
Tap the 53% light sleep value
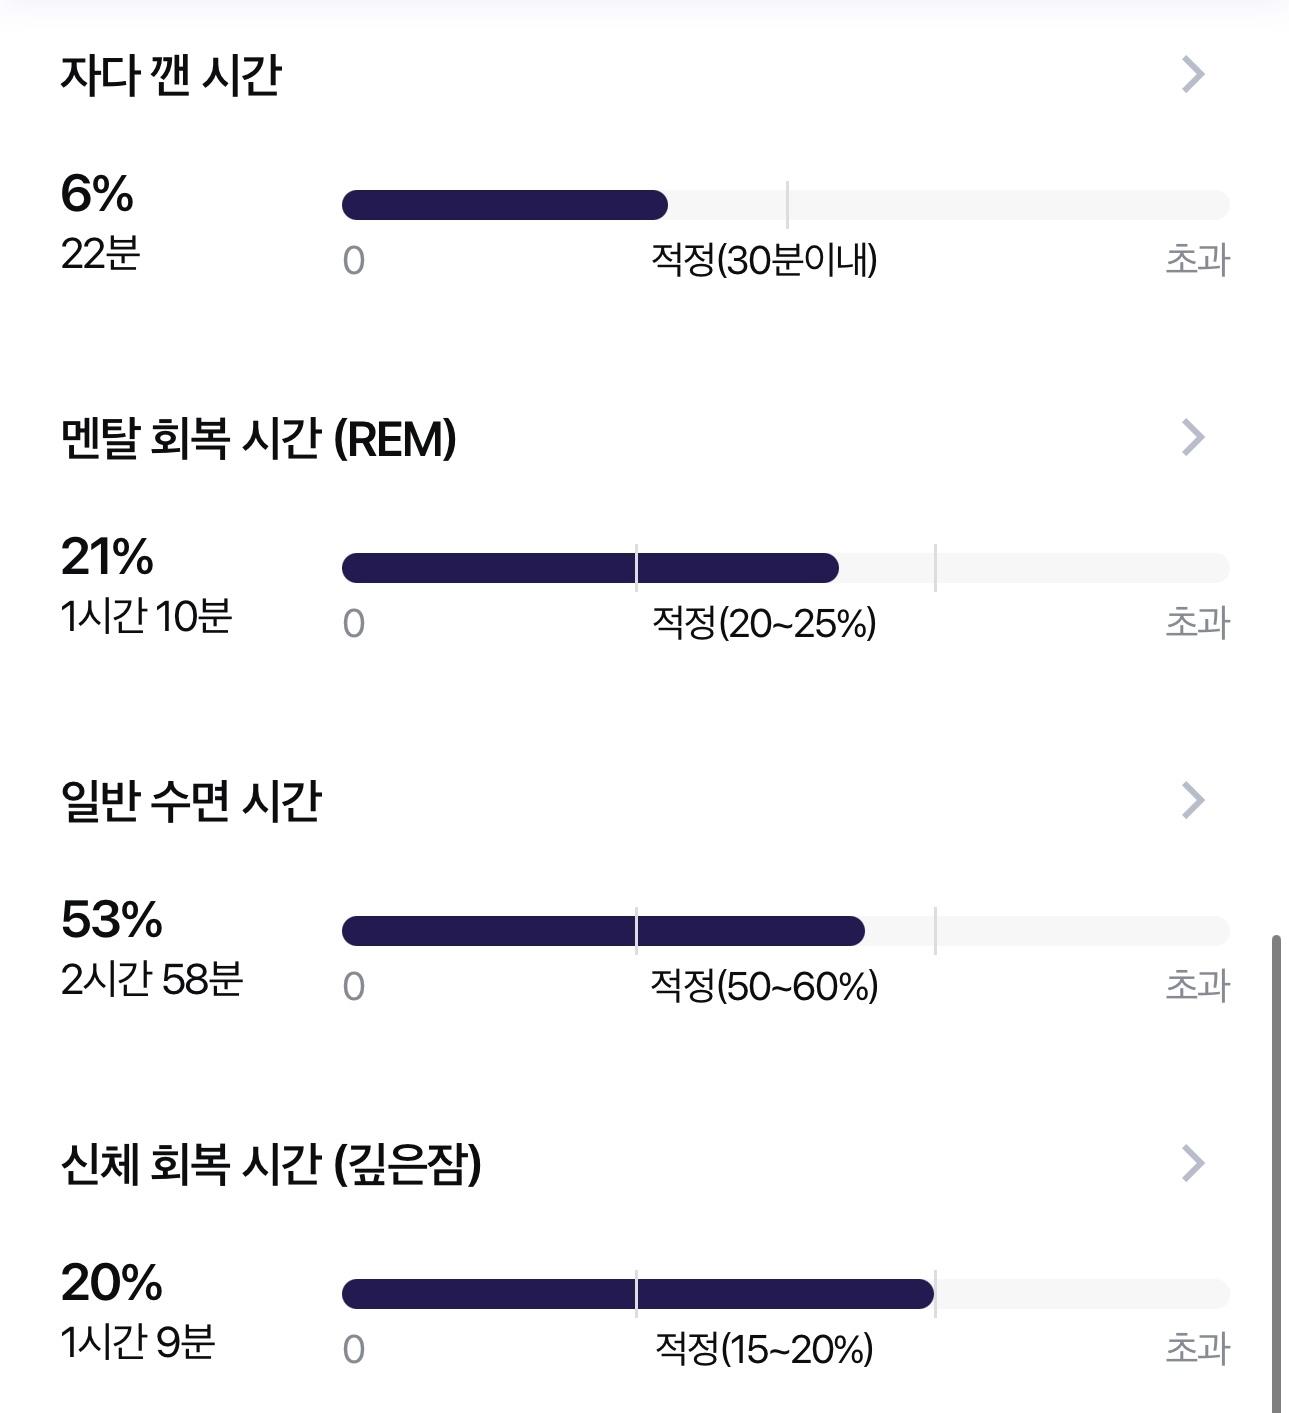point(111,920)
